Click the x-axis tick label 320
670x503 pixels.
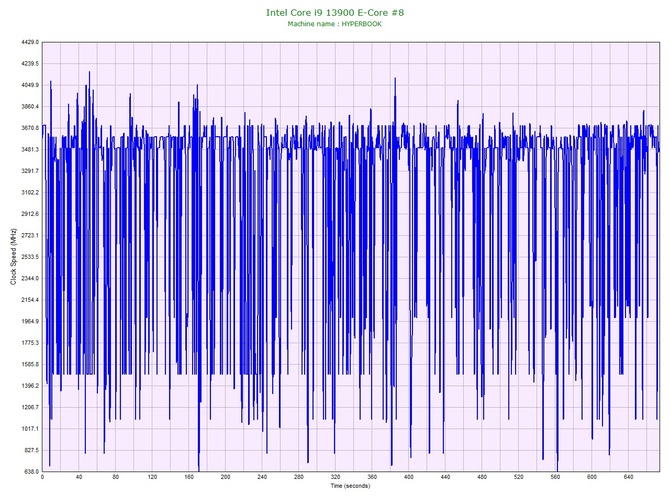coord(335,477)
